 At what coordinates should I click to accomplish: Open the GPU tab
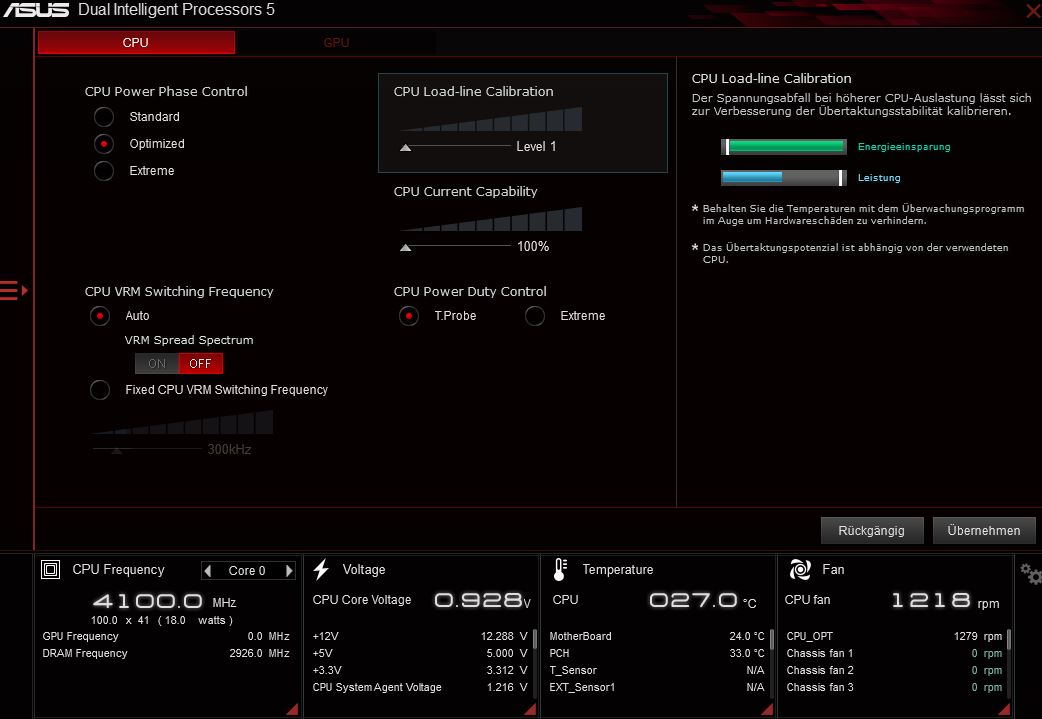[336, 43]
